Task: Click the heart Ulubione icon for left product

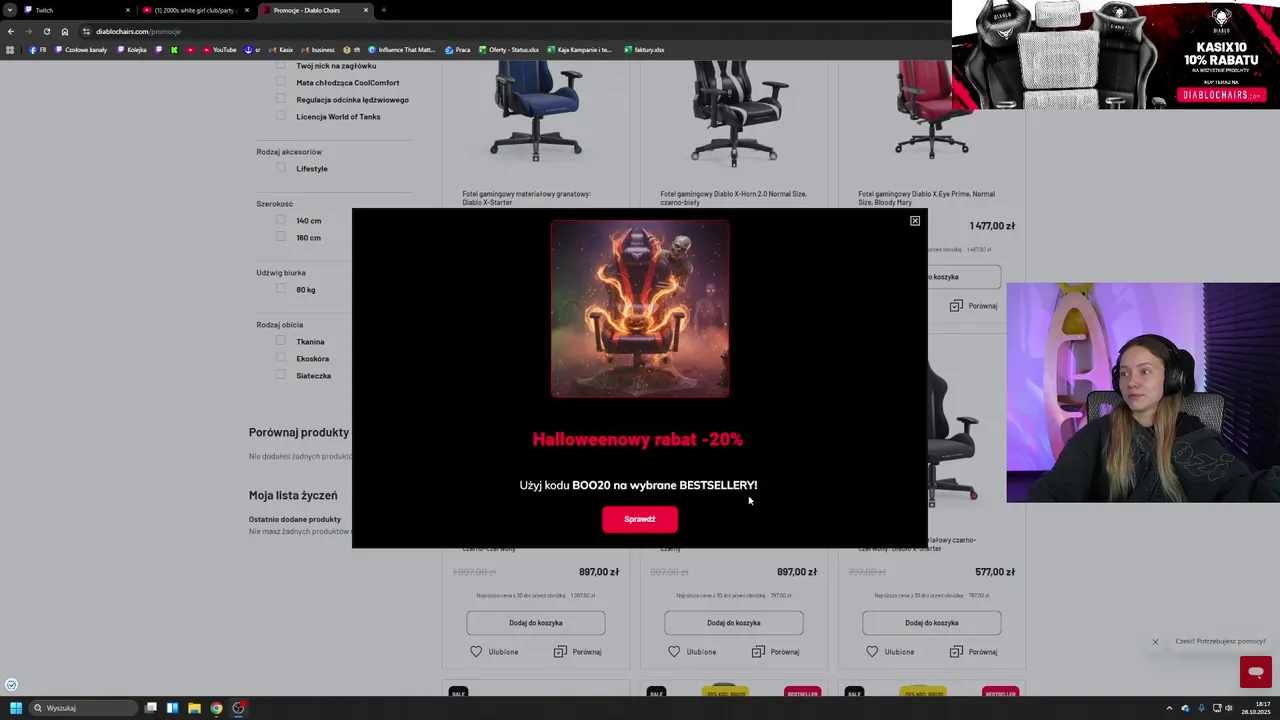Action: pyautogui.click(x=476, y=652)
